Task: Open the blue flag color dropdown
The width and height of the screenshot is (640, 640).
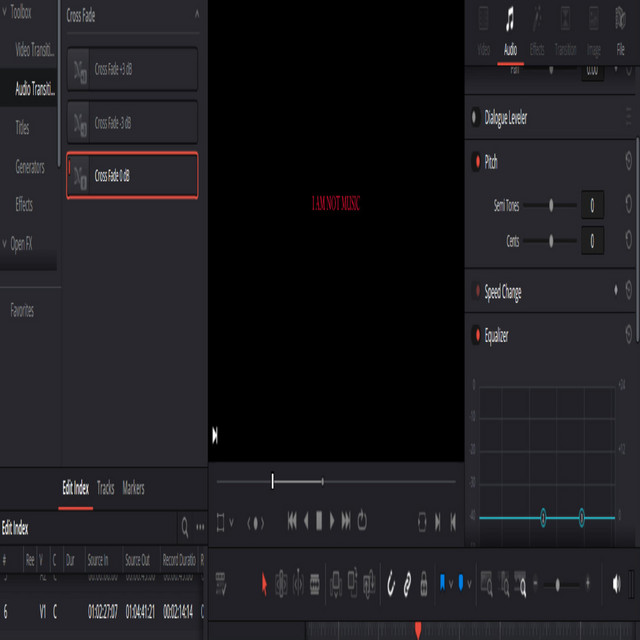Action: coord(451,582)
